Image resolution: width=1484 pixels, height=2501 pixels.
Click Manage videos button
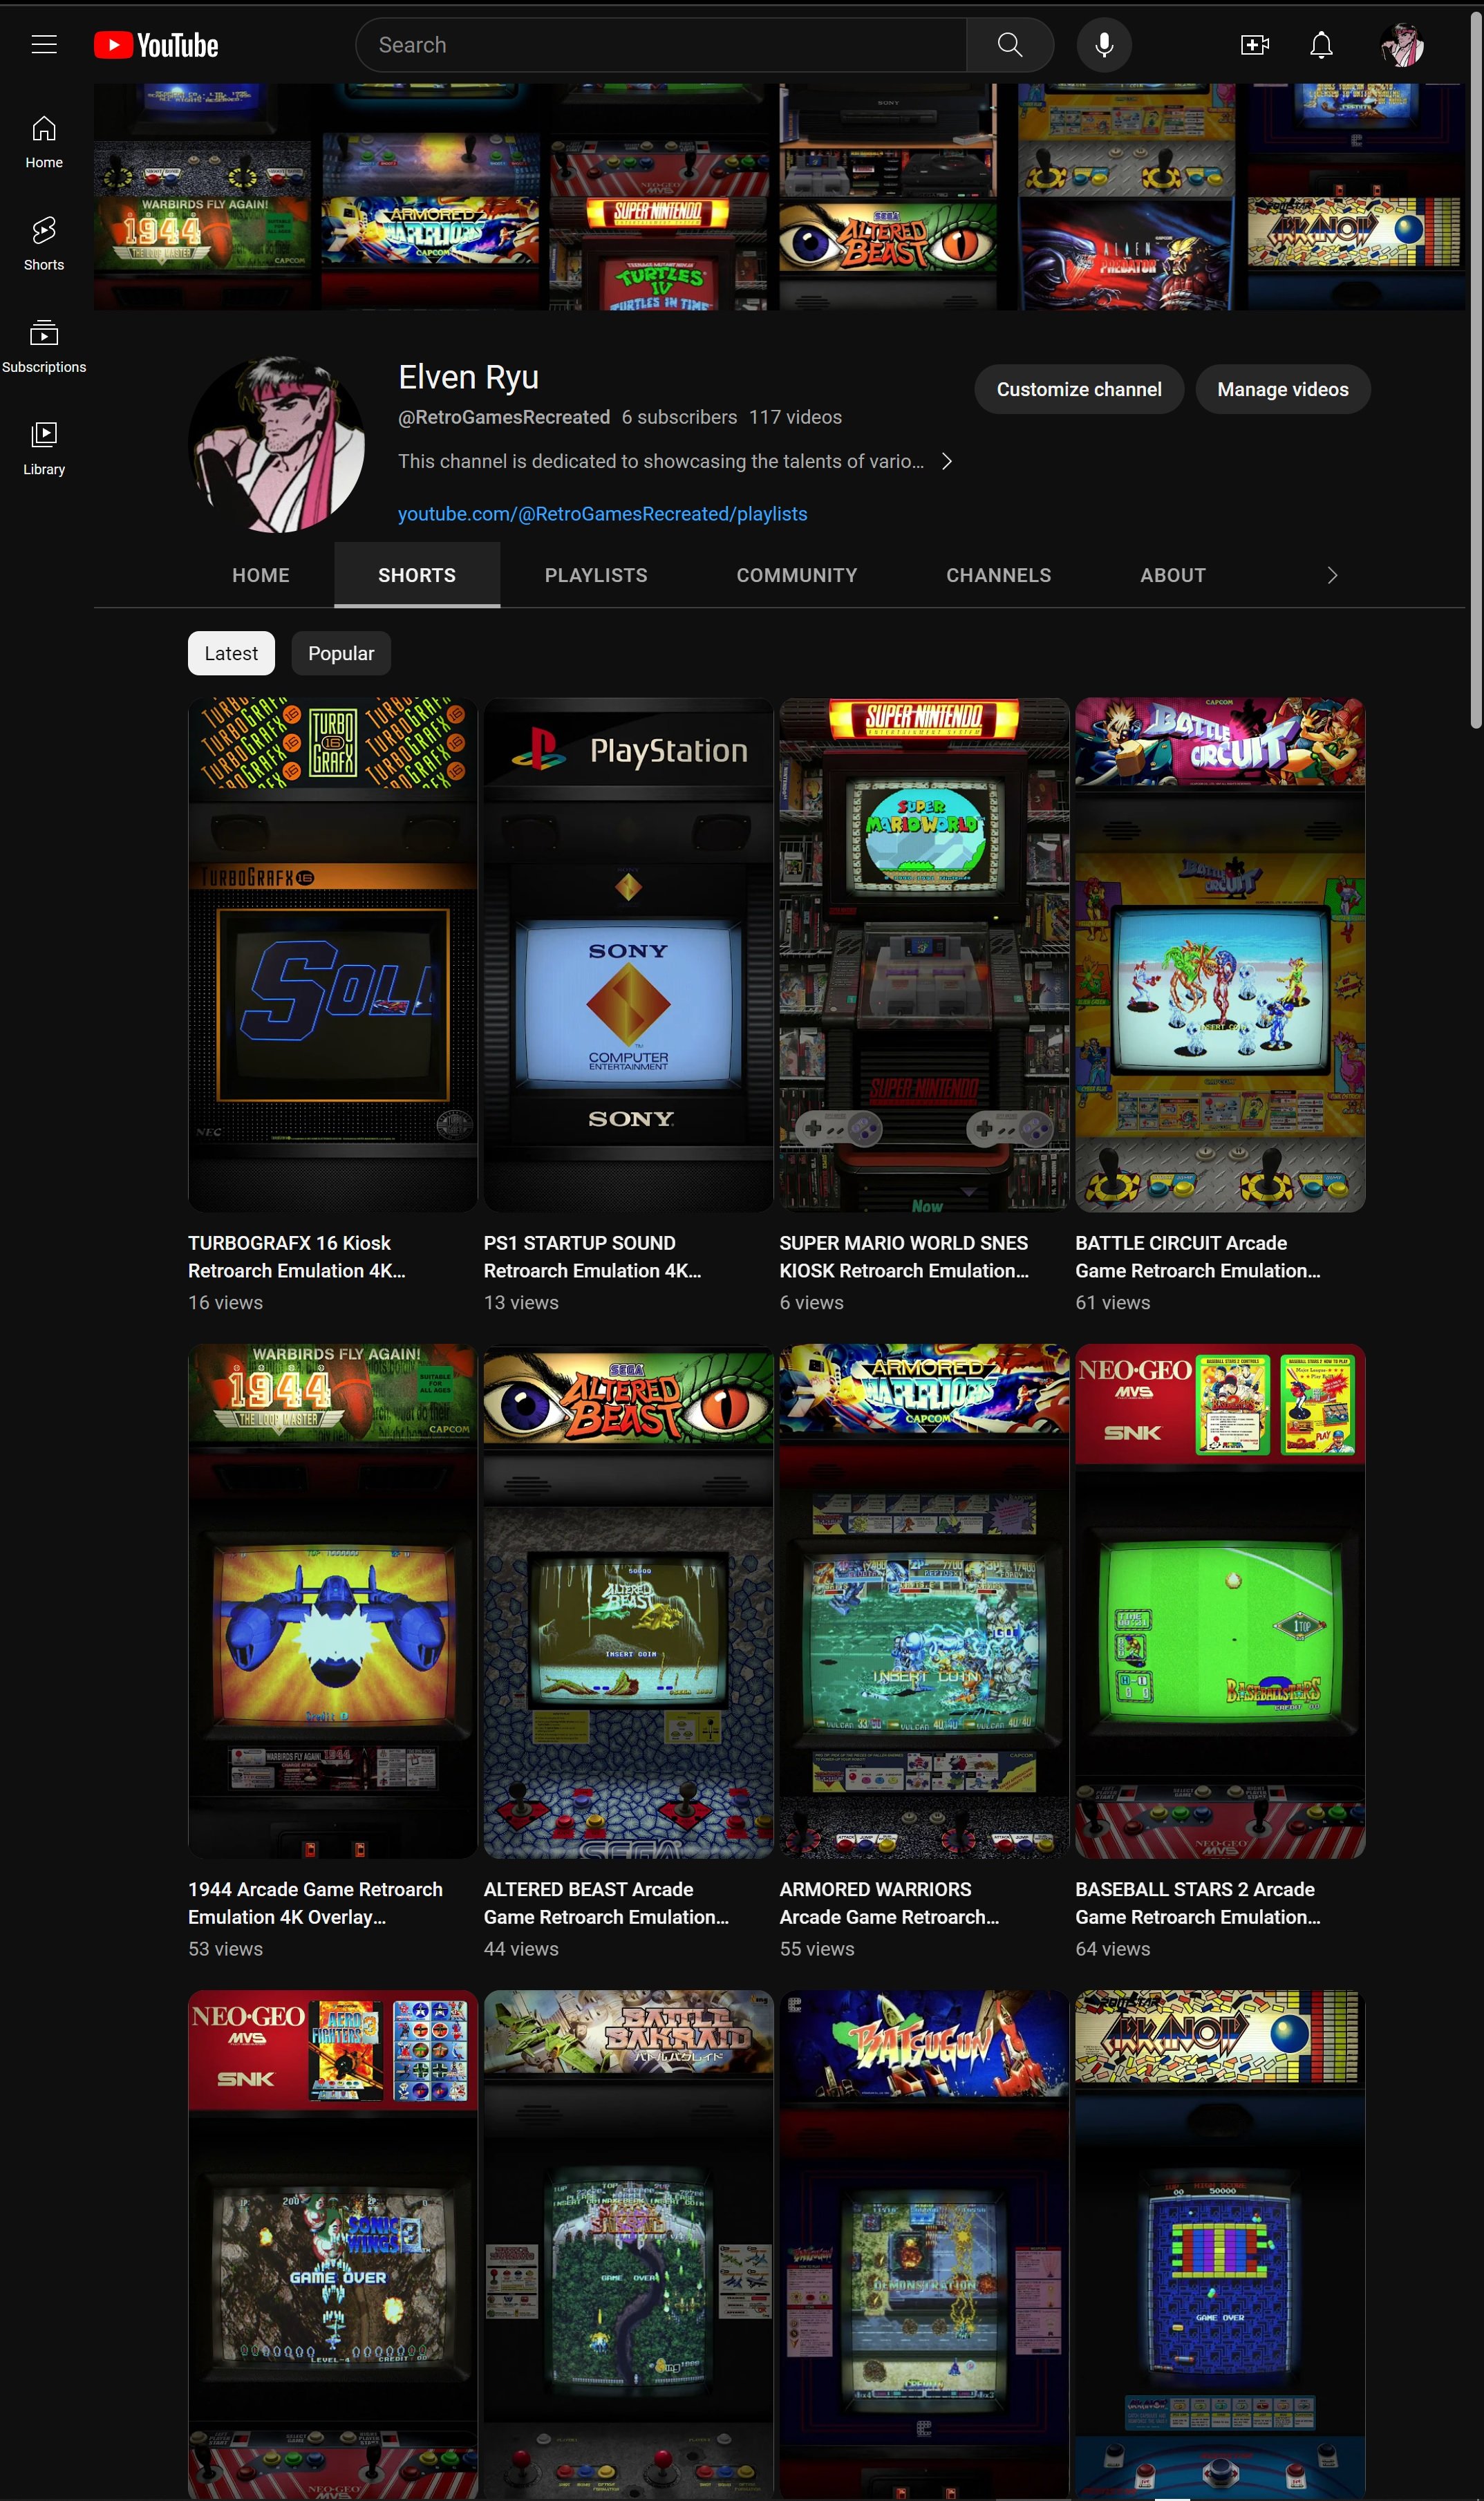point(1282,389)
